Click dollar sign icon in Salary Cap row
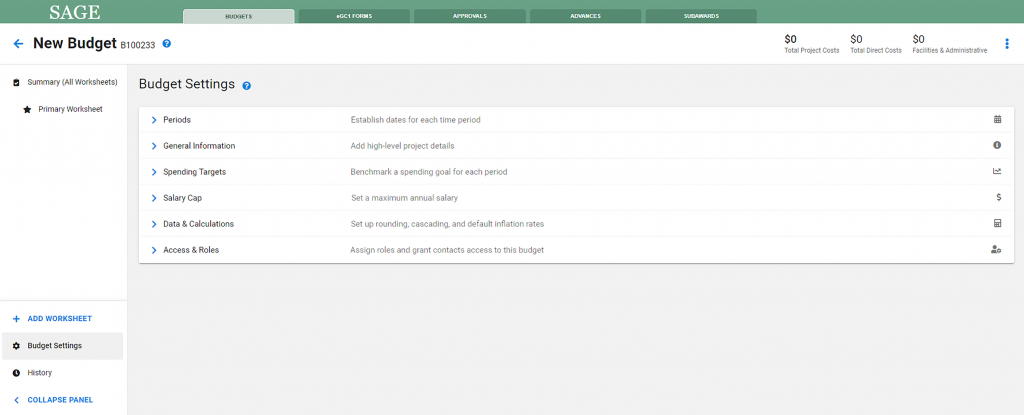1024x415 pixels. 999,197
